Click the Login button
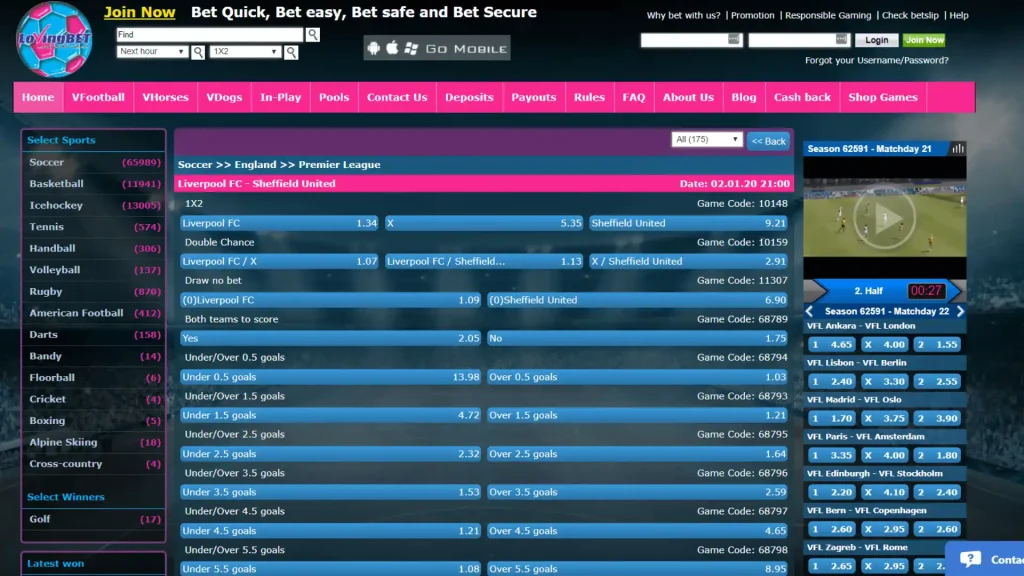1024x576 pixels. (876, 40)
